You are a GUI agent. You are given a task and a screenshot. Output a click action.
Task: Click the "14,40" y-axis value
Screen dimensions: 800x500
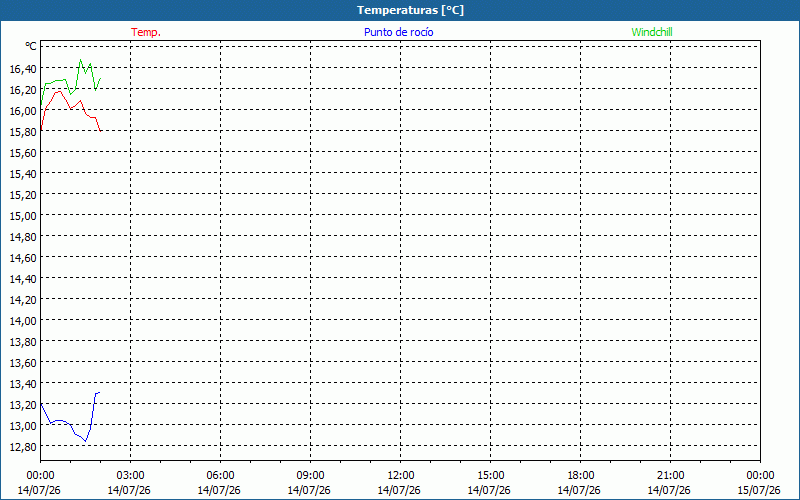23,279
